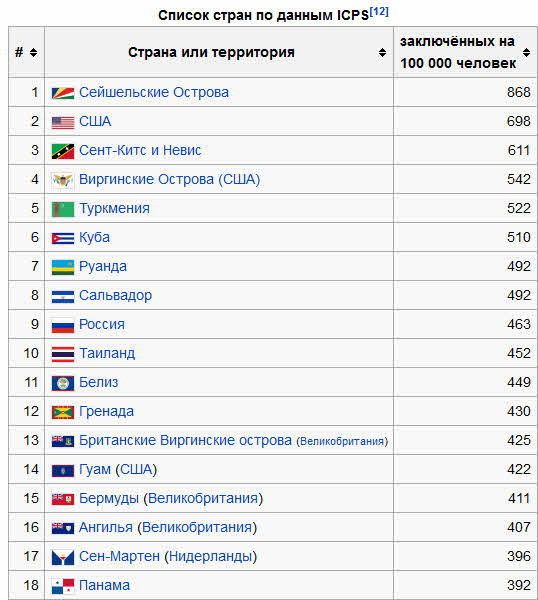
Task: Click the Grenada flag icon
Action: (63, 412)
